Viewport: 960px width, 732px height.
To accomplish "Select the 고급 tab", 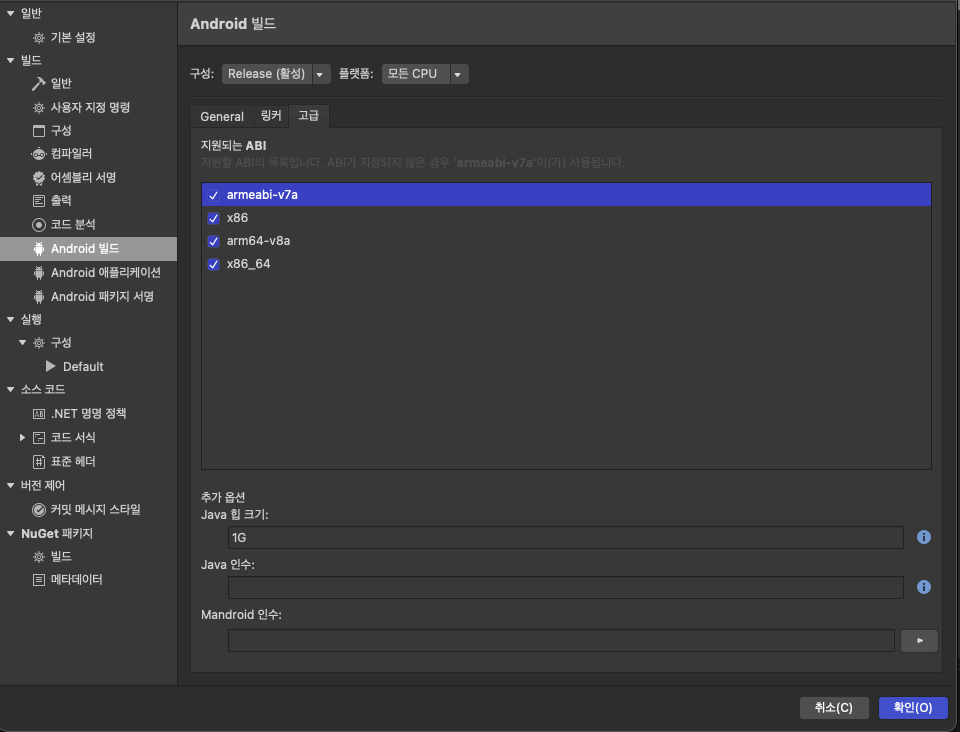I will tap(309, 116).
